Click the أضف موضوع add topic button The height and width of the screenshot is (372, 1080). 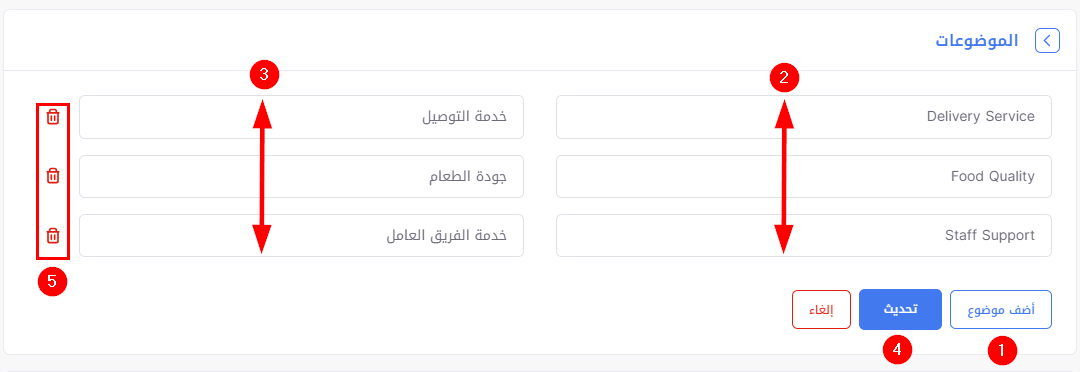click(x=1001, y=310)
